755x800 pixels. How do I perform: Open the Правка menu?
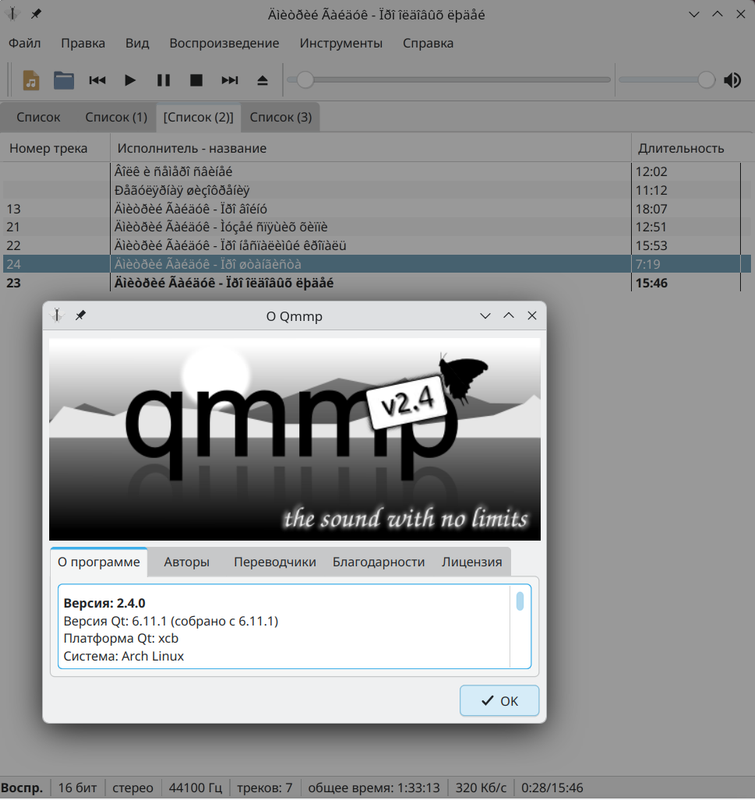(x=83, y=43)
